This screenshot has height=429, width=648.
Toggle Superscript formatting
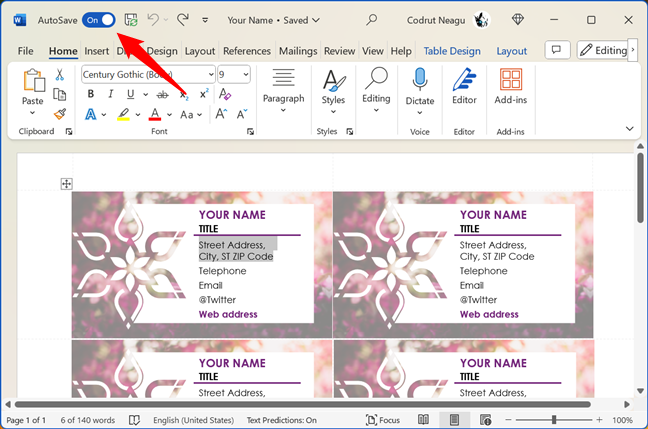(204, 94)
